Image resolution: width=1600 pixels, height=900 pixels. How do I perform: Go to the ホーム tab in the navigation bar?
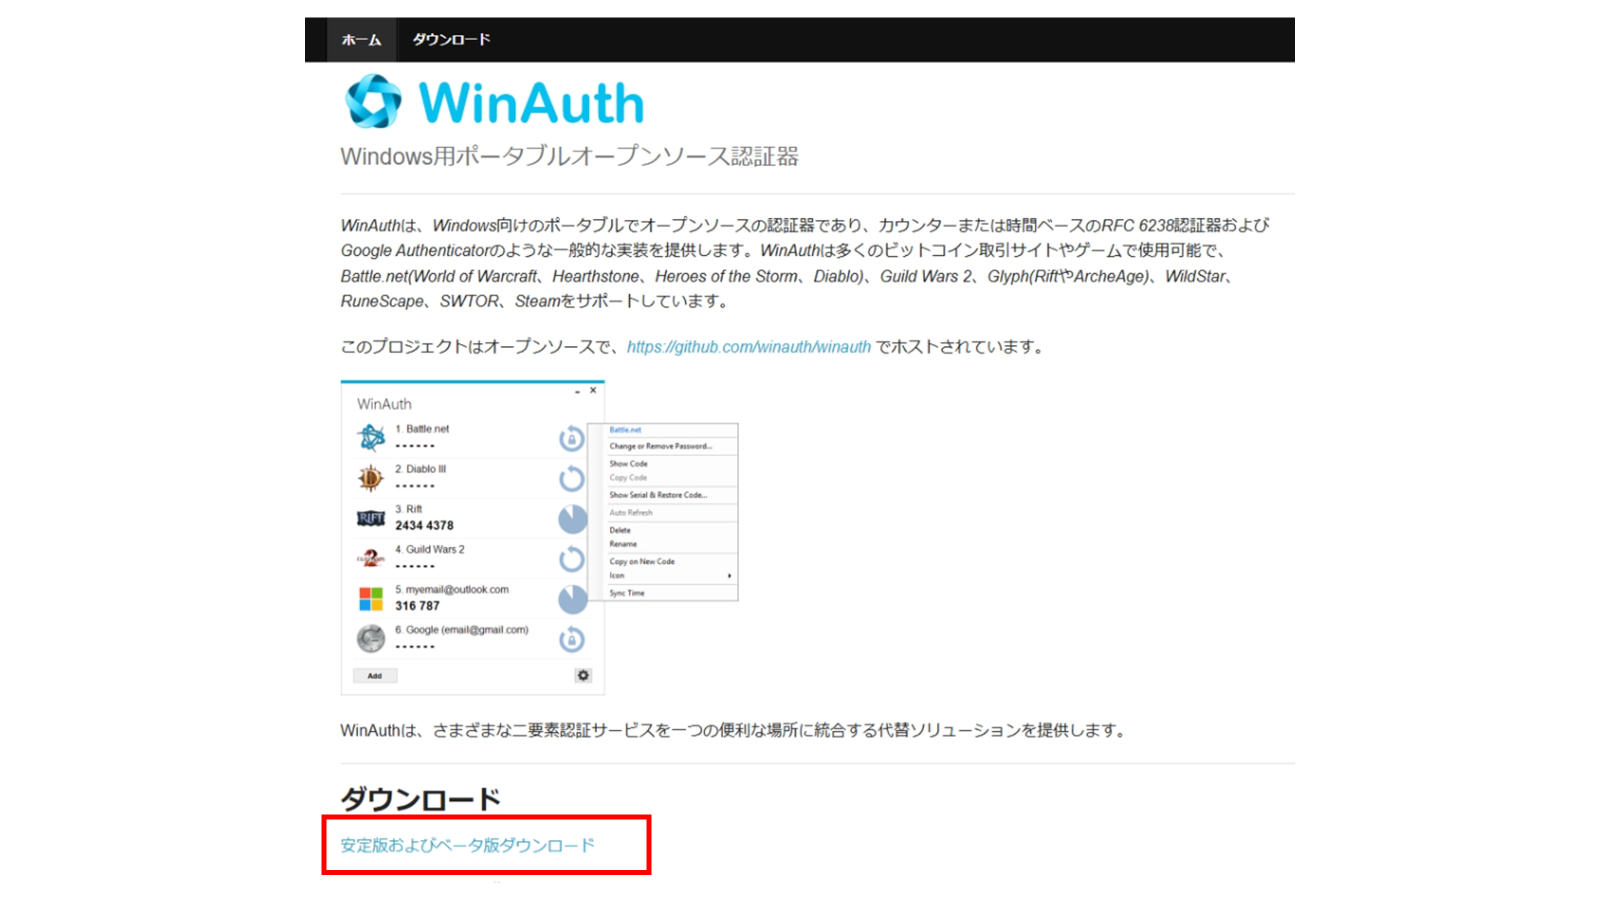click(x=361, y=40)
